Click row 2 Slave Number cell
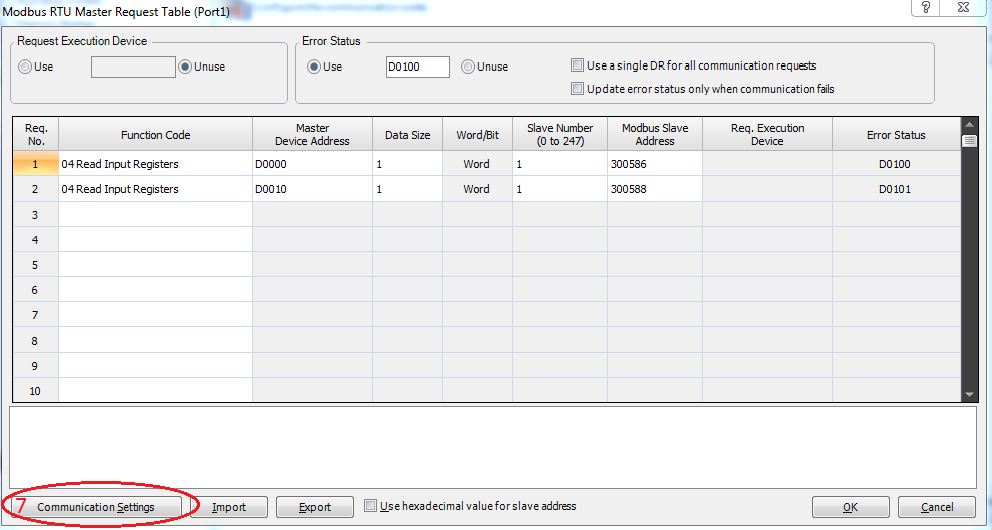Image resolution: width=992 pixels, height=530 pixels. pos(560,189)
